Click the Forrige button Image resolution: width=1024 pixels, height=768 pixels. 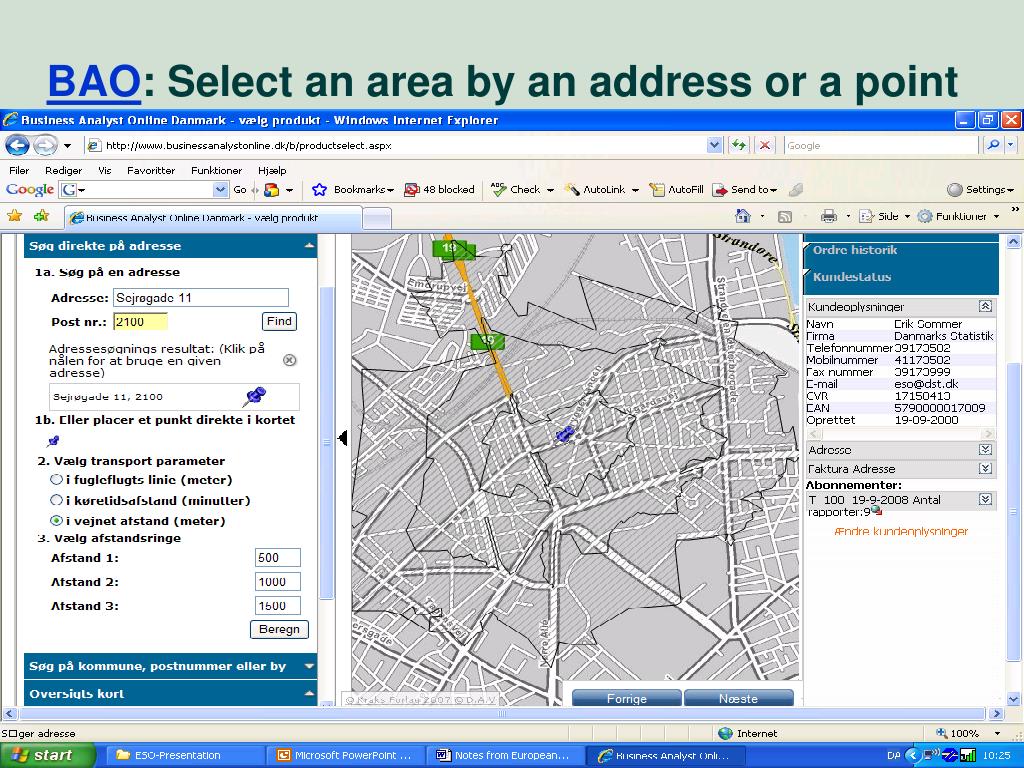[626, 698]
